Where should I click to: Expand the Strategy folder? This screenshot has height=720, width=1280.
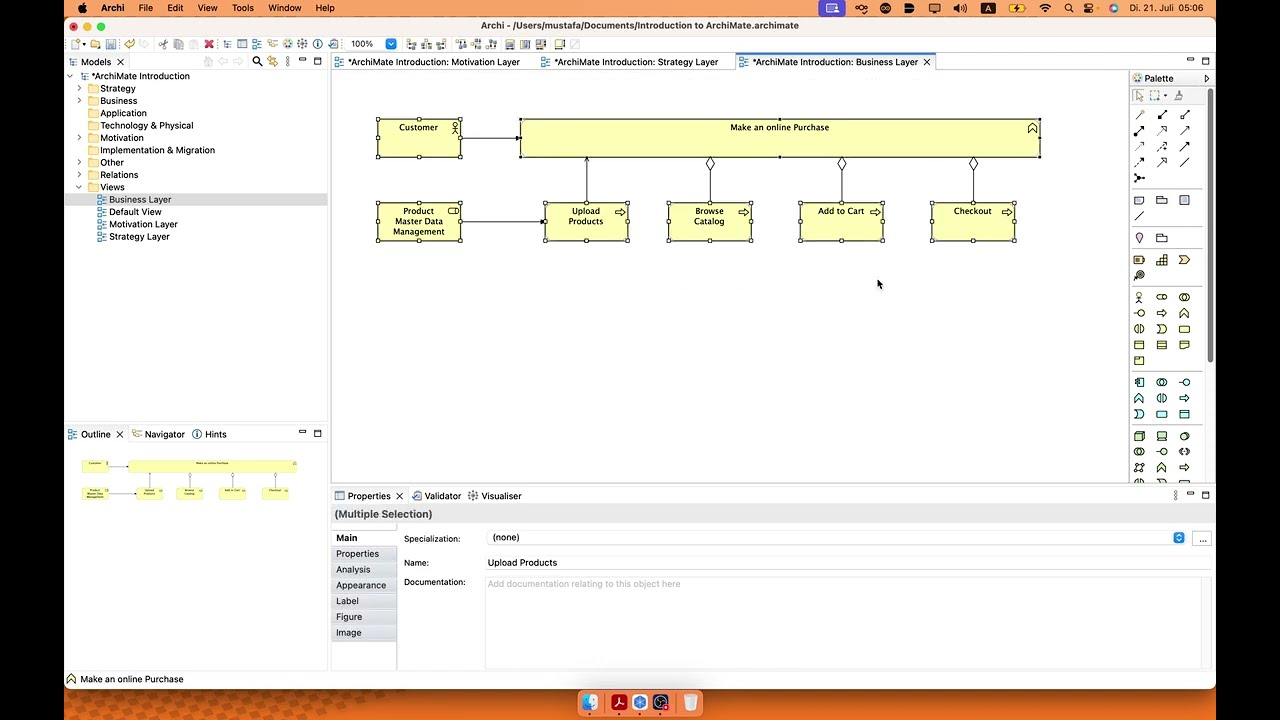pyautogui.click(x=79, y=88)
